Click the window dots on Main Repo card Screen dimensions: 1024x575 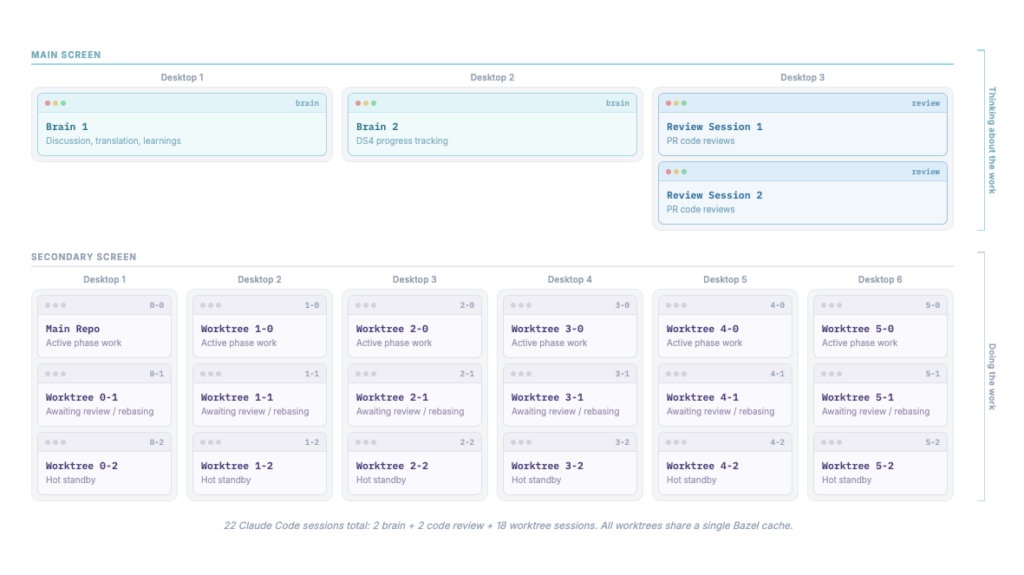tap(56, 305)
